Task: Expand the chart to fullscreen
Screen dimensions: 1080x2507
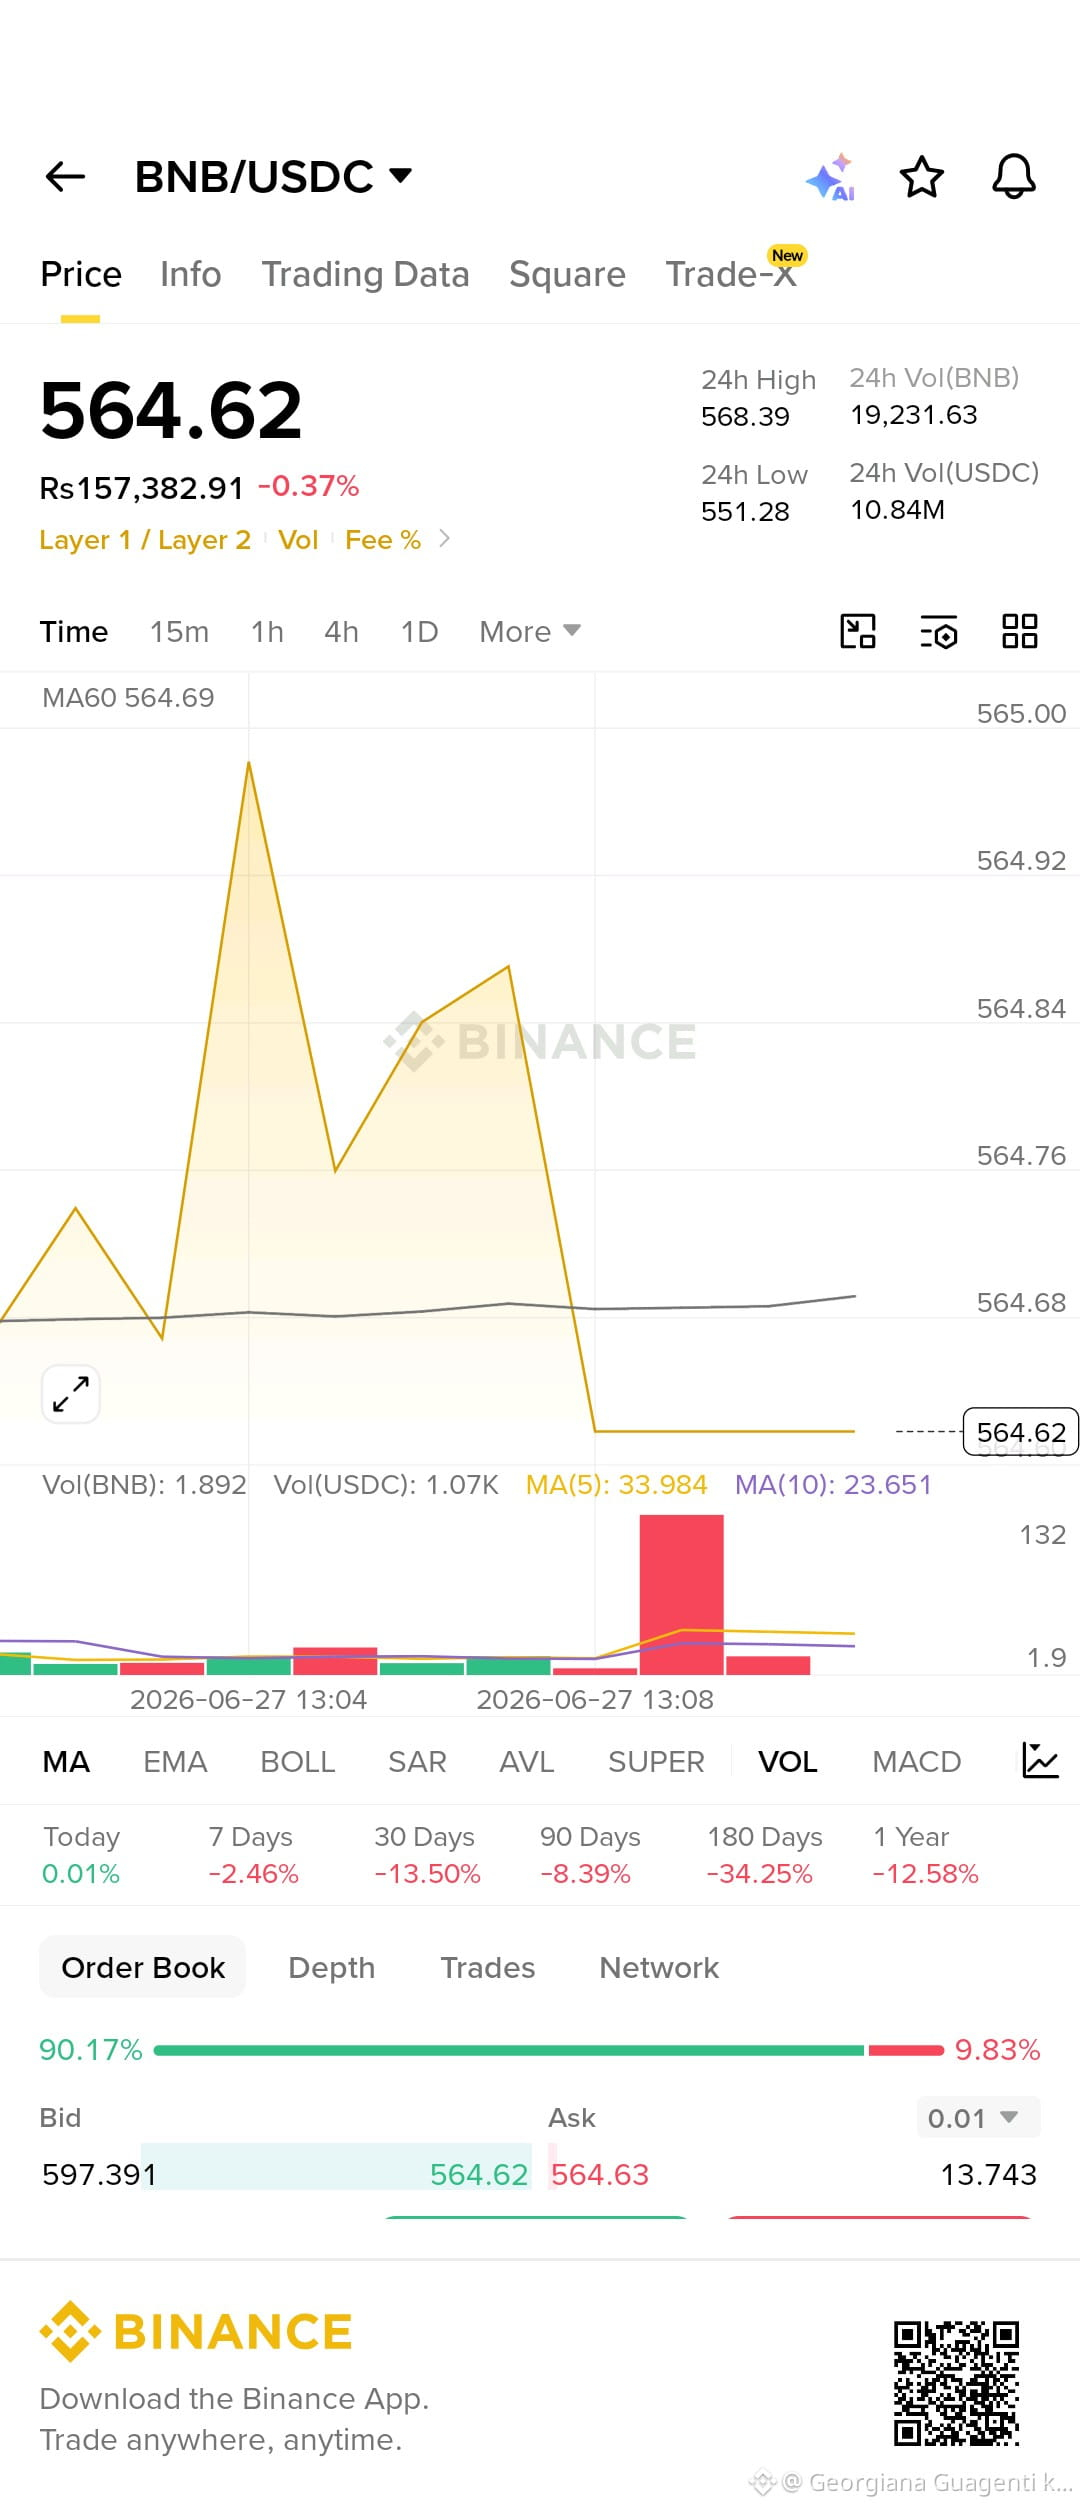Action: [71, 1394]
